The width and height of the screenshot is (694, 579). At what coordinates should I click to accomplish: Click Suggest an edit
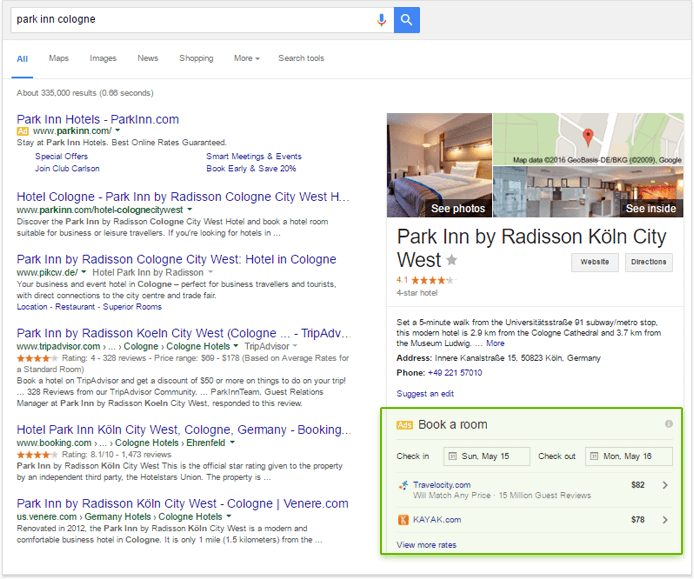(x=425, y=394)
